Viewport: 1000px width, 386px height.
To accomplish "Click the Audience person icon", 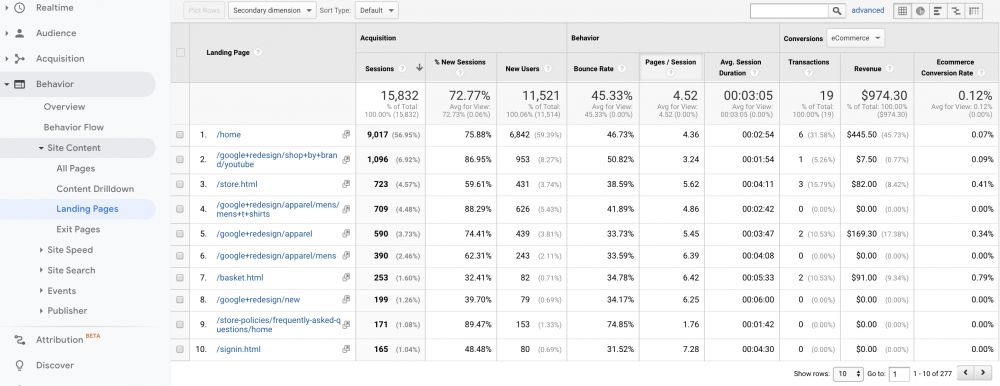I will [20, 33].
